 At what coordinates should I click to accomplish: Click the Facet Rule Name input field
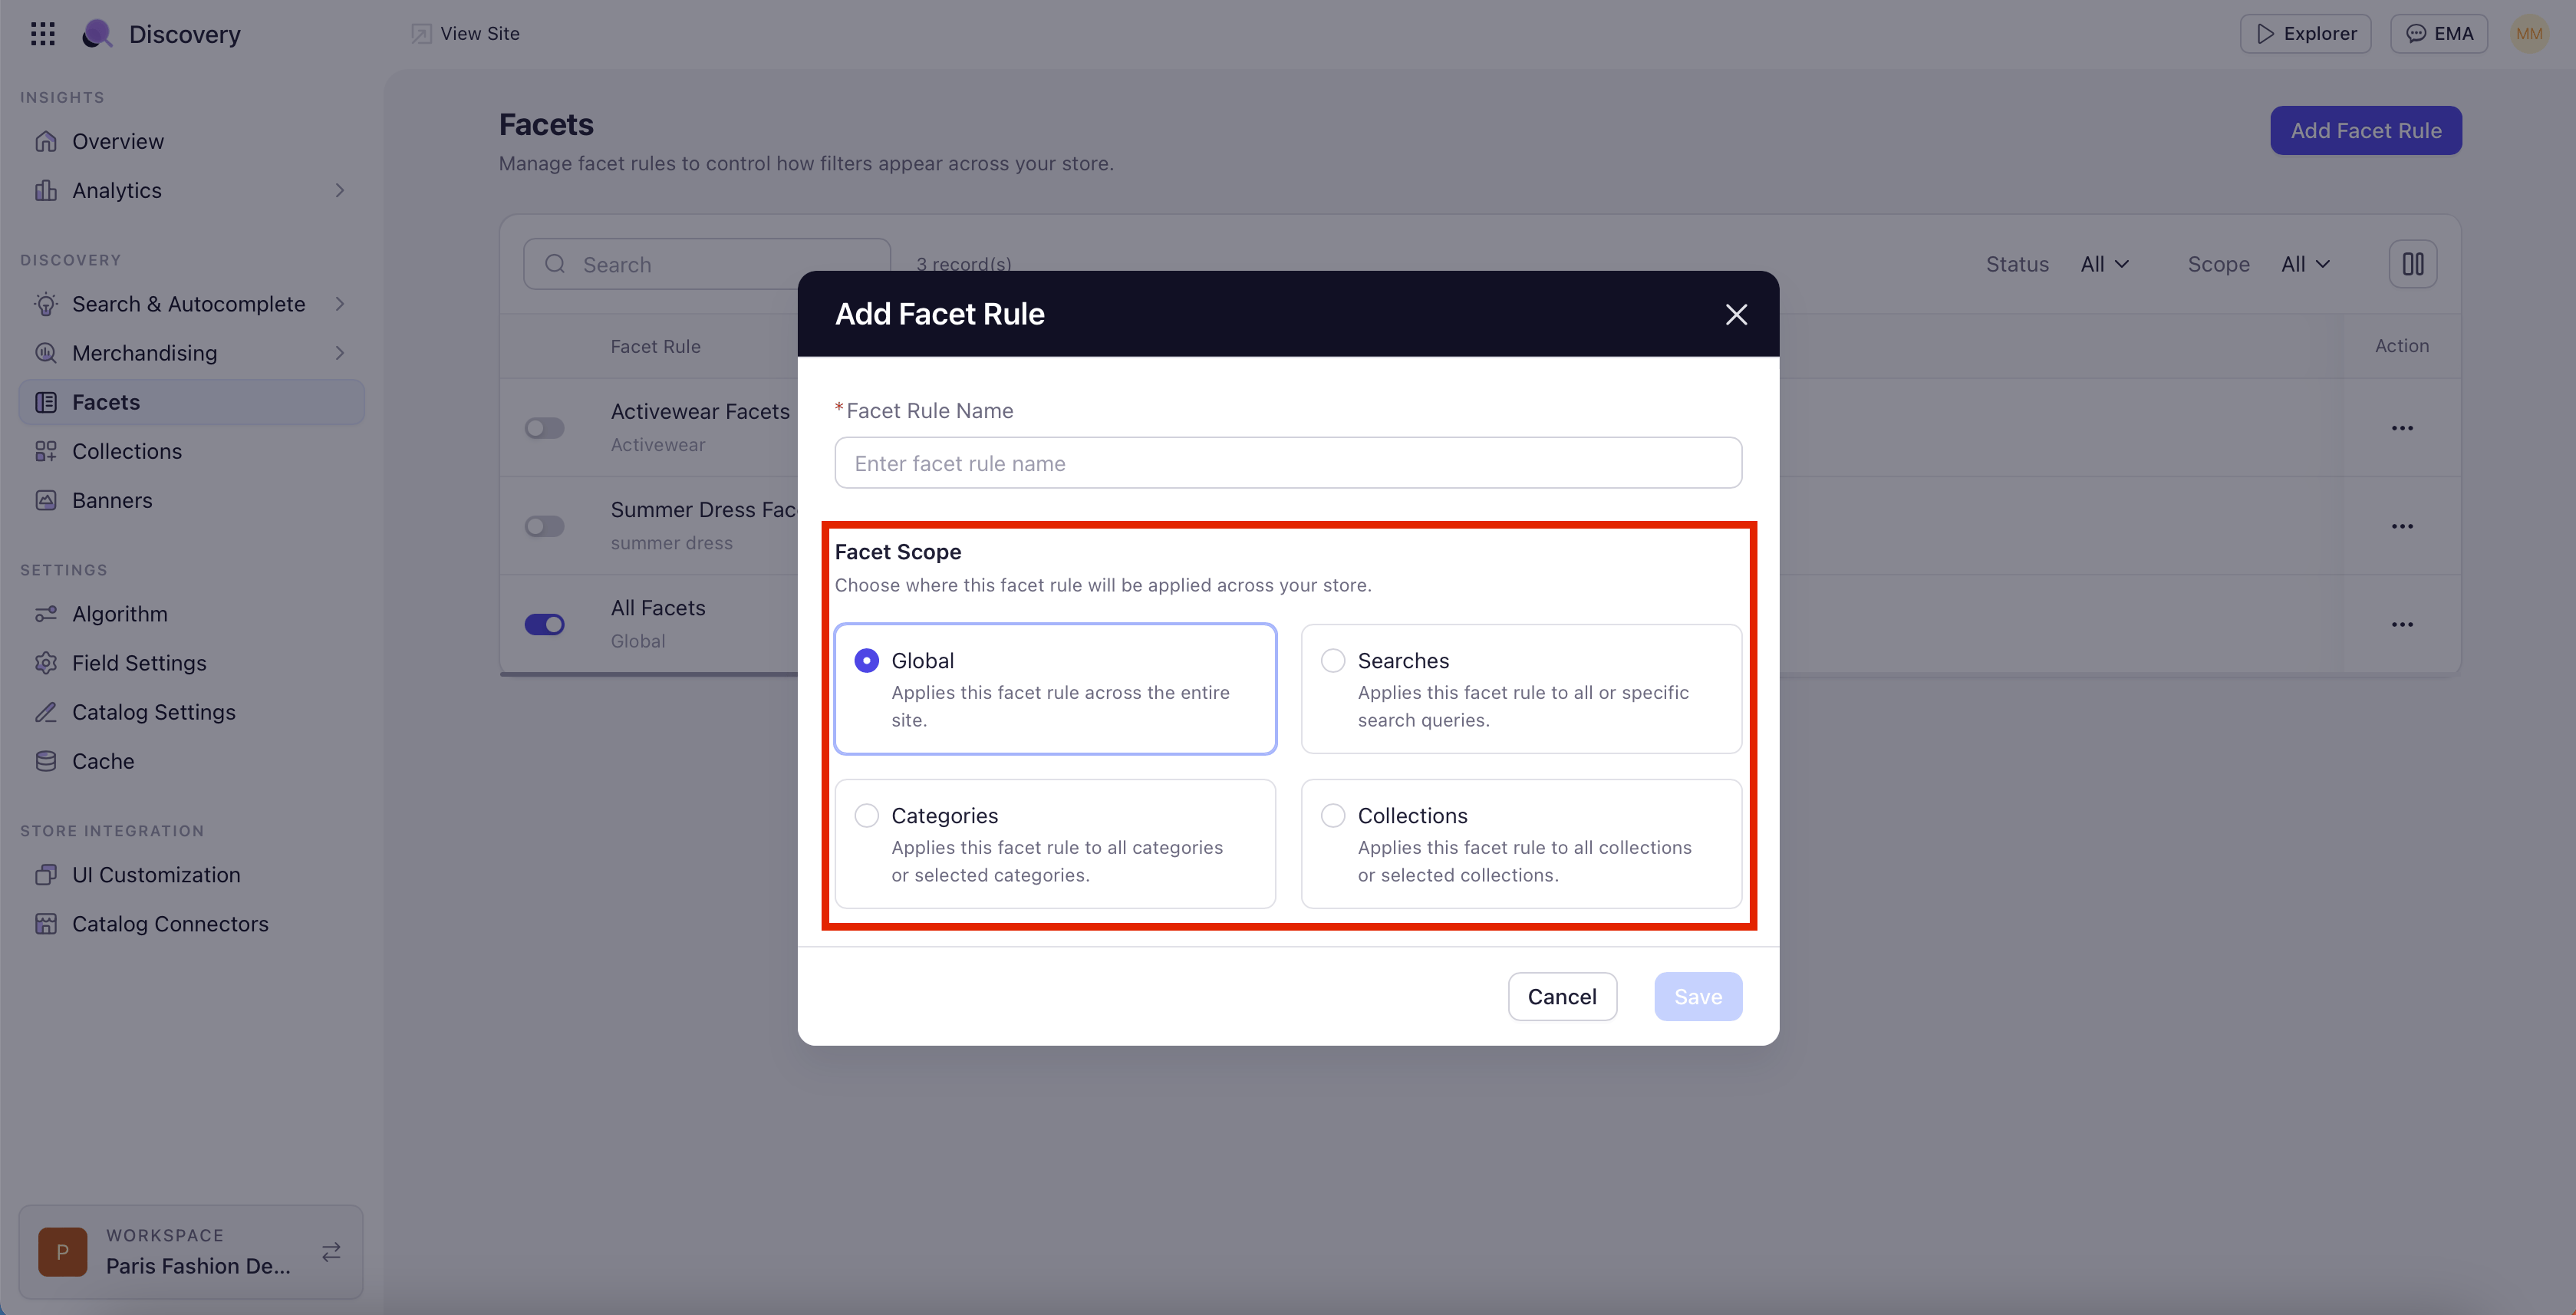coord(1288,463)
